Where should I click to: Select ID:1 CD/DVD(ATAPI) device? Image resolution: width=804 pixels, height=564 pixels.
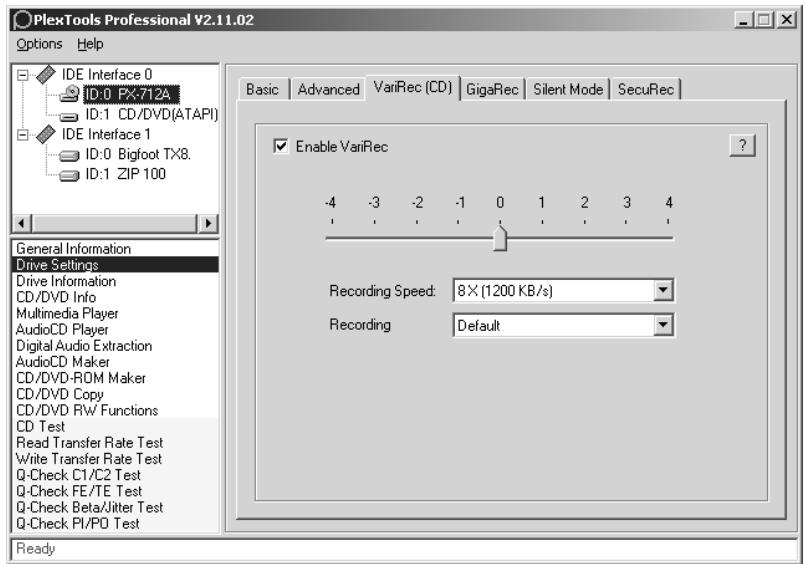tap(151, 114)
